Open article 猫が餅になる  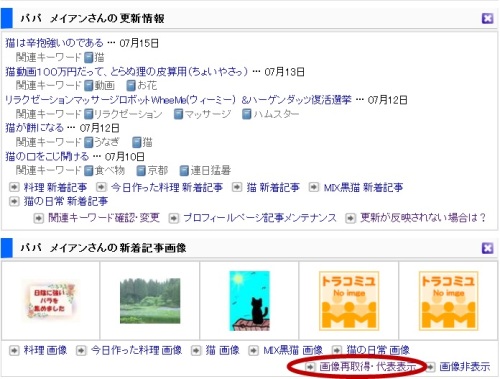point(34,128)
